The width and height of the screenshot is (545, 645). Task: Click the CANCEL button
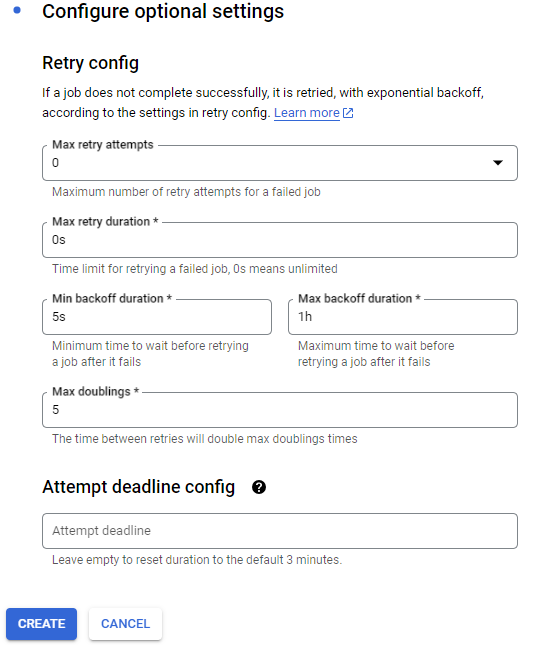tap(125, 624)
